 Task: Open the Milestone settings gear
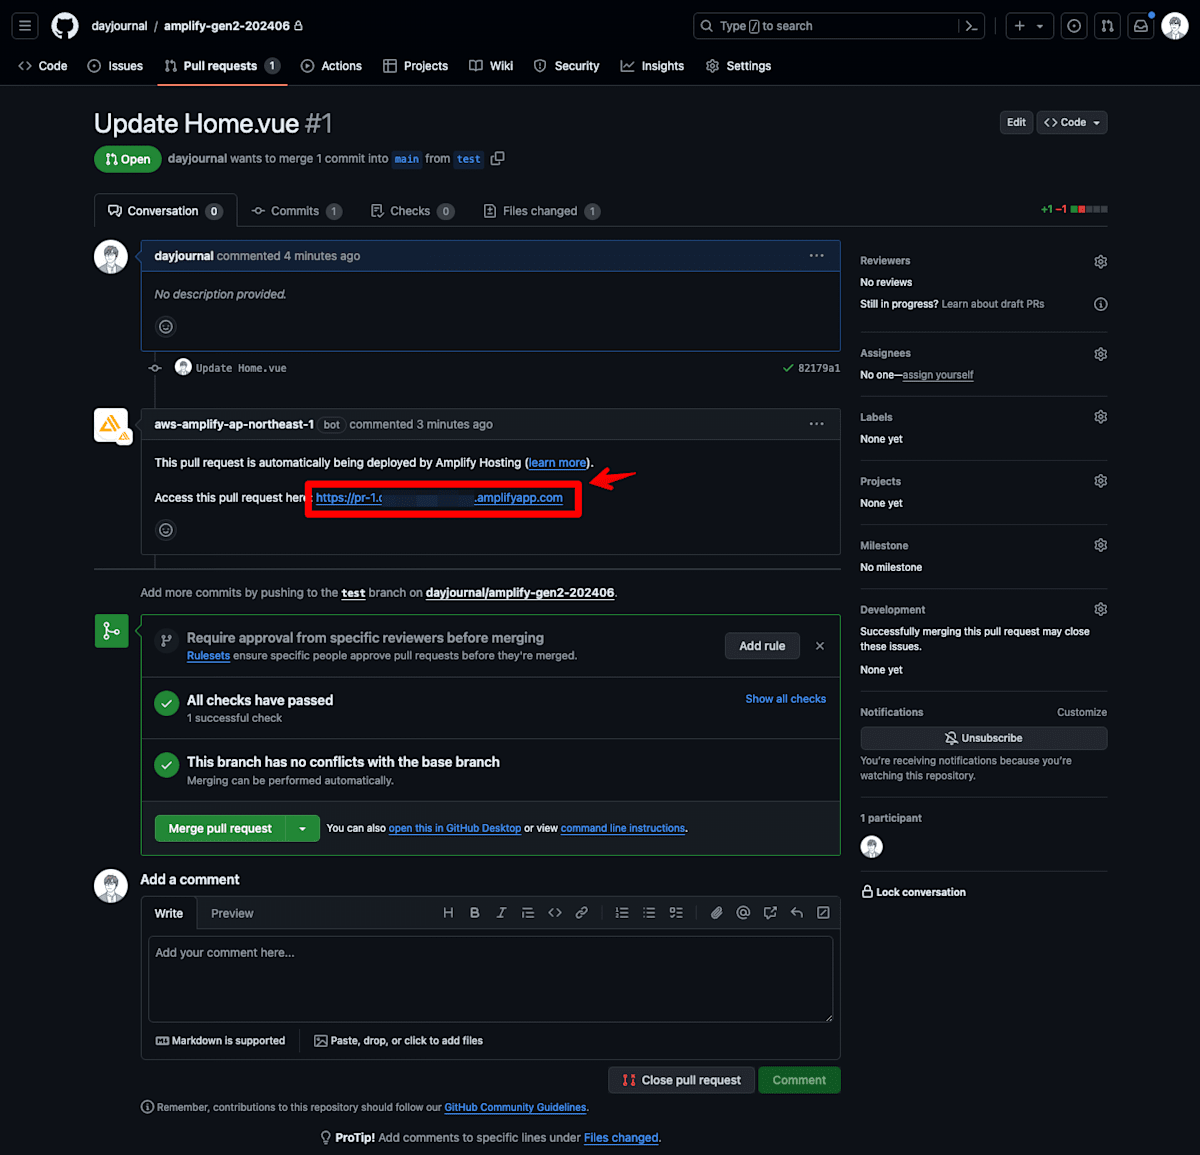(1100, 545)
